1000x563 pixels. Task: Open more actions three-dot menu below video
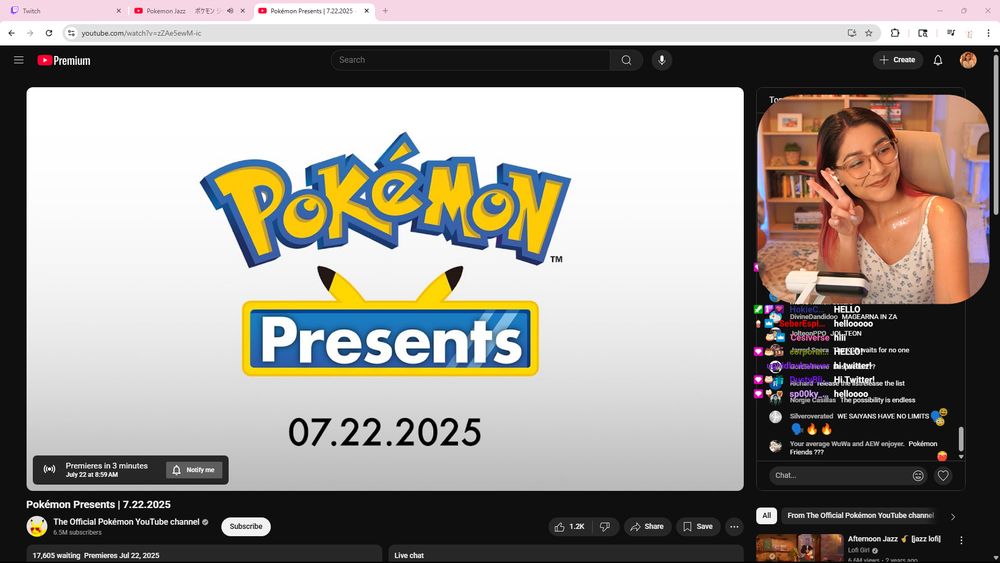[x=734, y=527]
